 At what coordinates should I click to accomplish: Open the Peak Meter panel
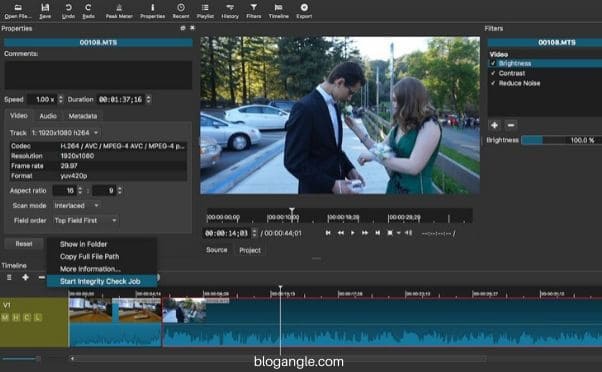coord(119,11)
